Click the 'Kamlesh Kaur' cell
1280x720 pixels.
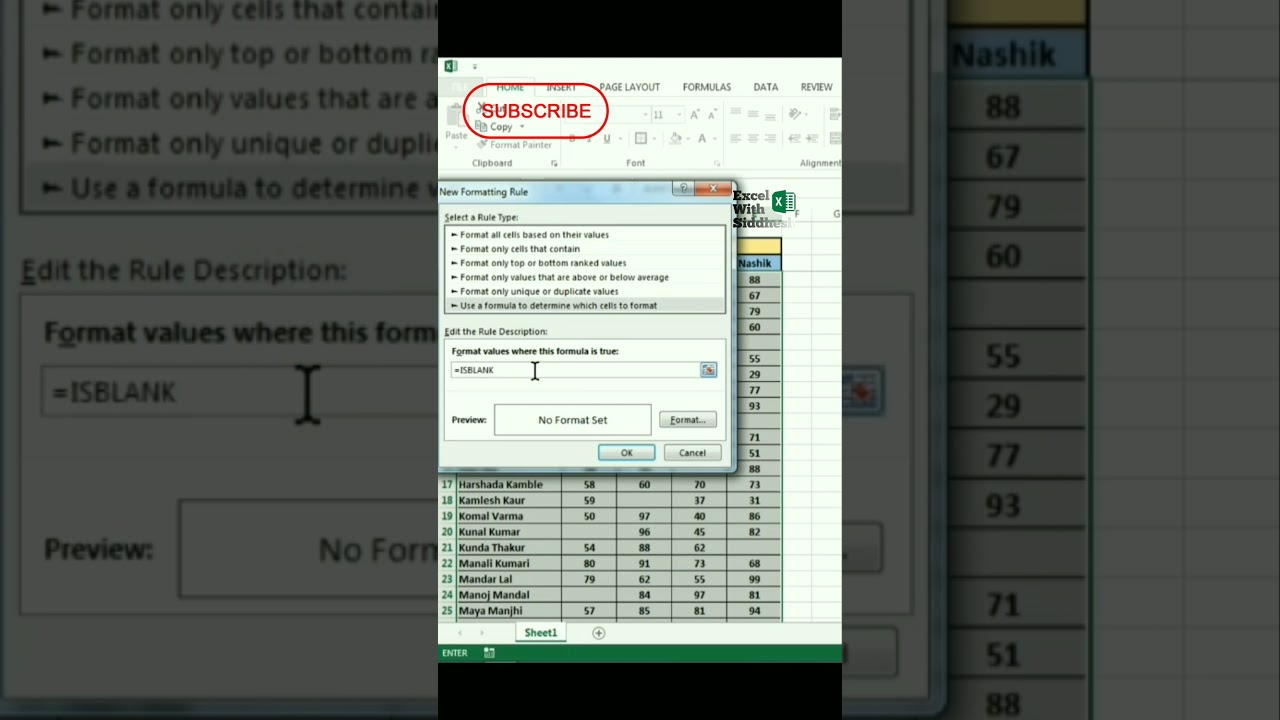pos(508,500)
